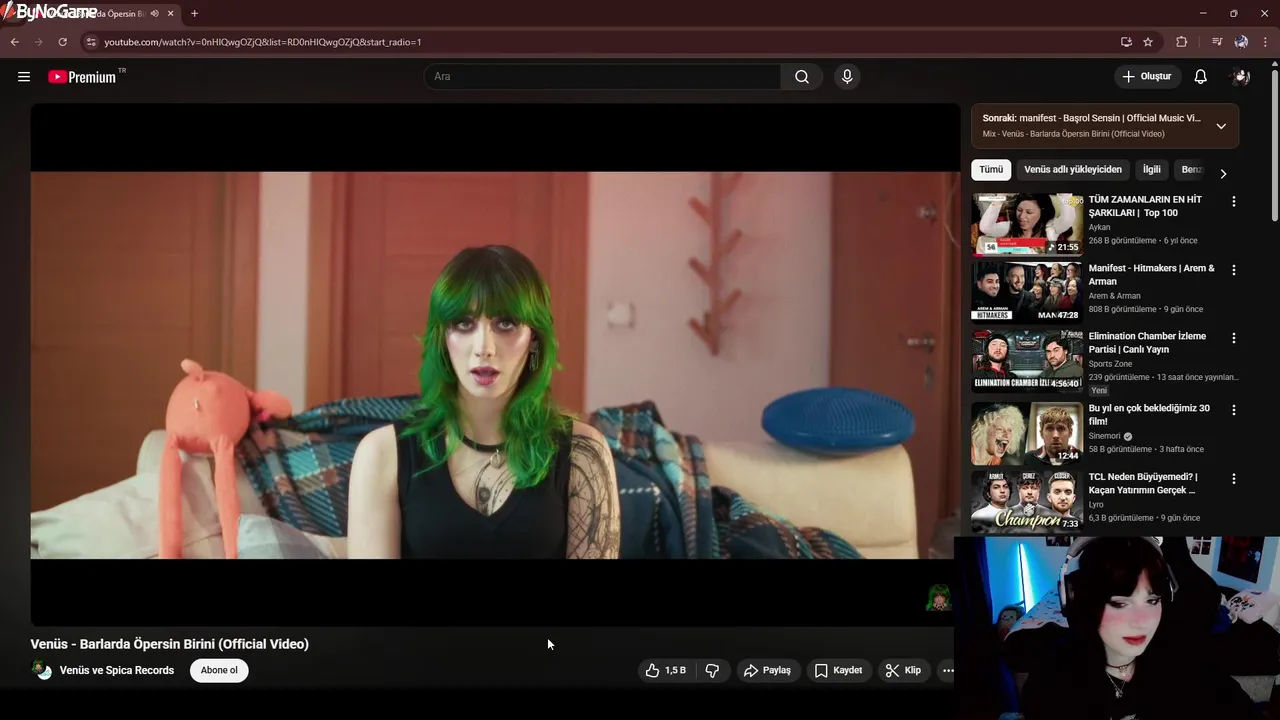This screenshot has height=720, width=1280.
Task: Open browser three-dot menu
Action: click(x=1266, y=42)
